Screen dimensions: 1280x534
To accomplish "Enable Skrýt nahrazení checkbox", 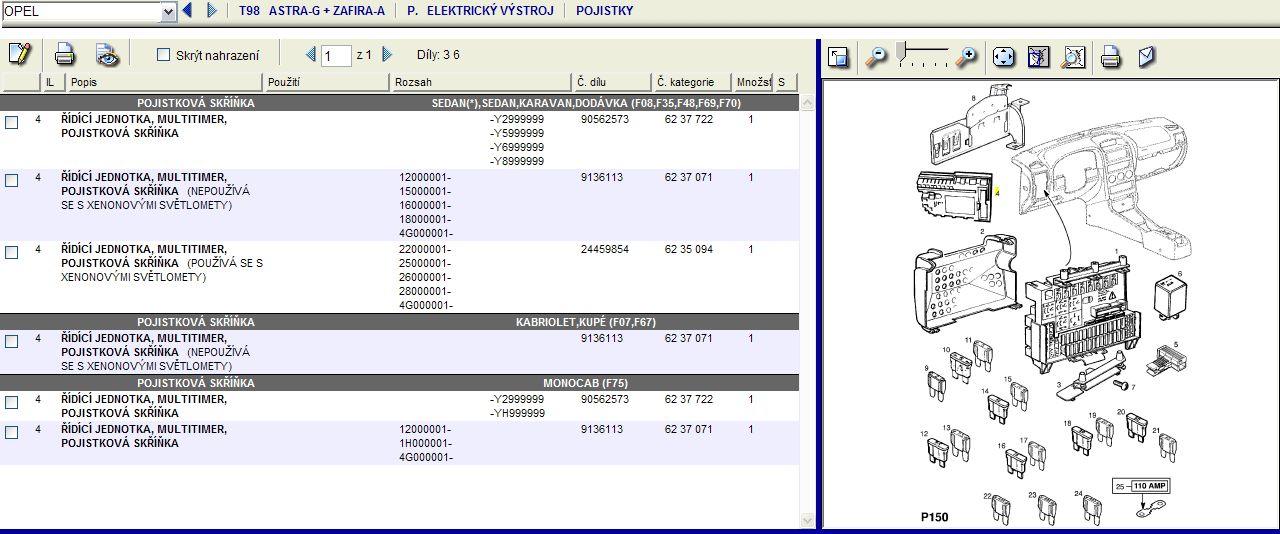I will [164, 55].
